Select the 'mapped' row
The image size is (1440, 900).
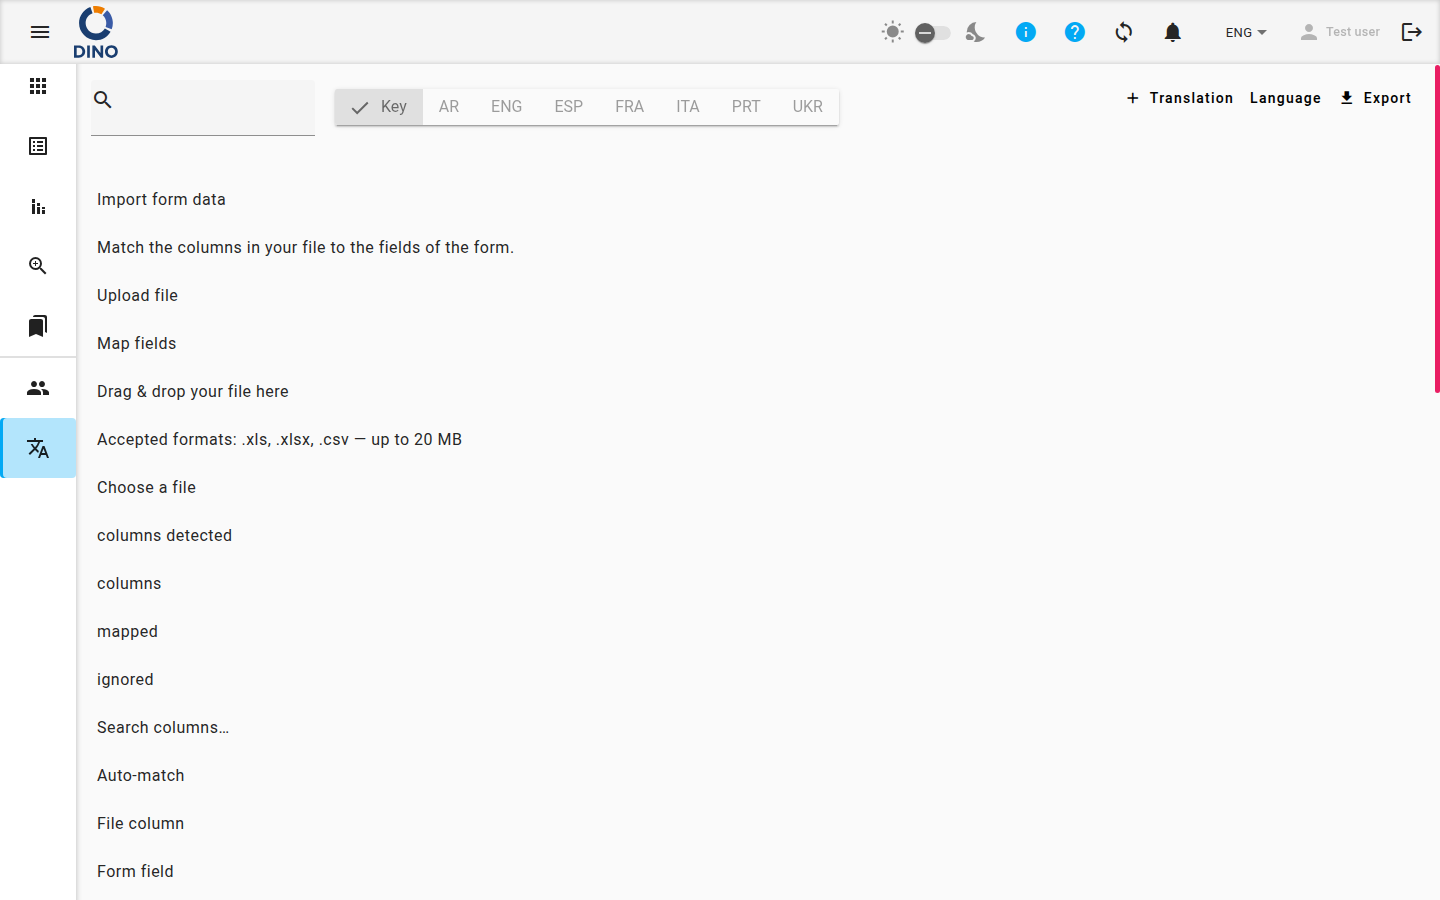(758, 632)
